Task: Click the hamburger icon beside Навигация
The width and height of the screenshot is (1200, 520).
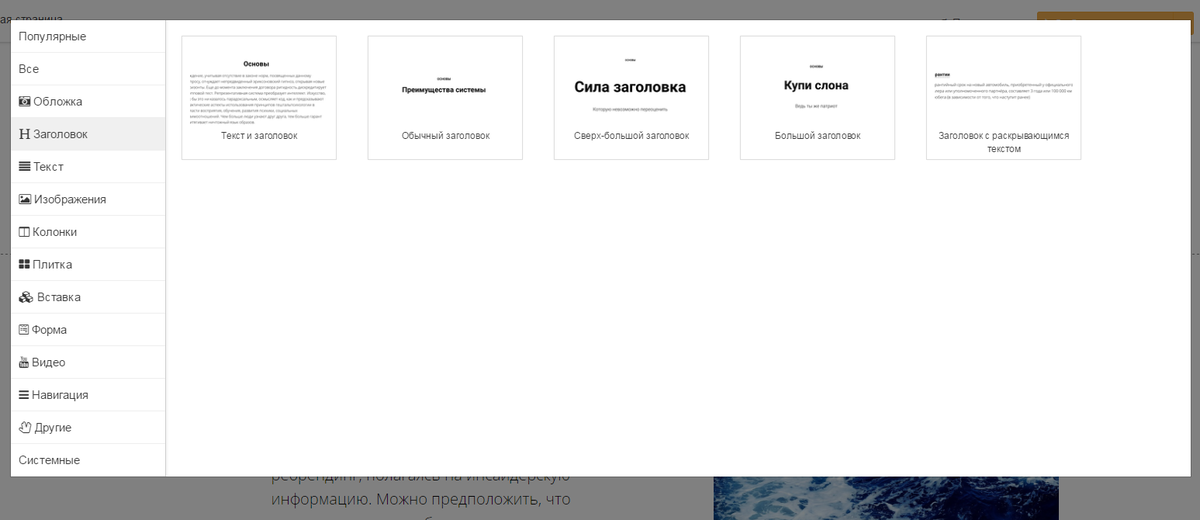Action: pos(25,395)
